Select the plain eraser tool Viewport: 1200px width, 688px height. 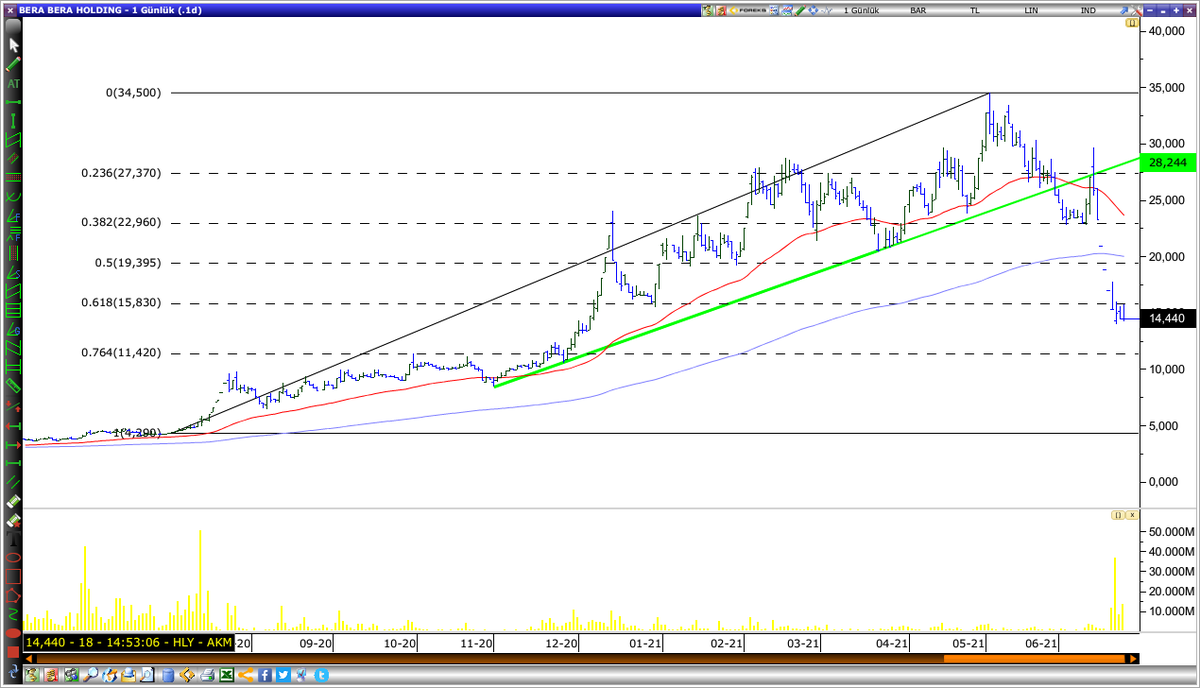point(14,501)
